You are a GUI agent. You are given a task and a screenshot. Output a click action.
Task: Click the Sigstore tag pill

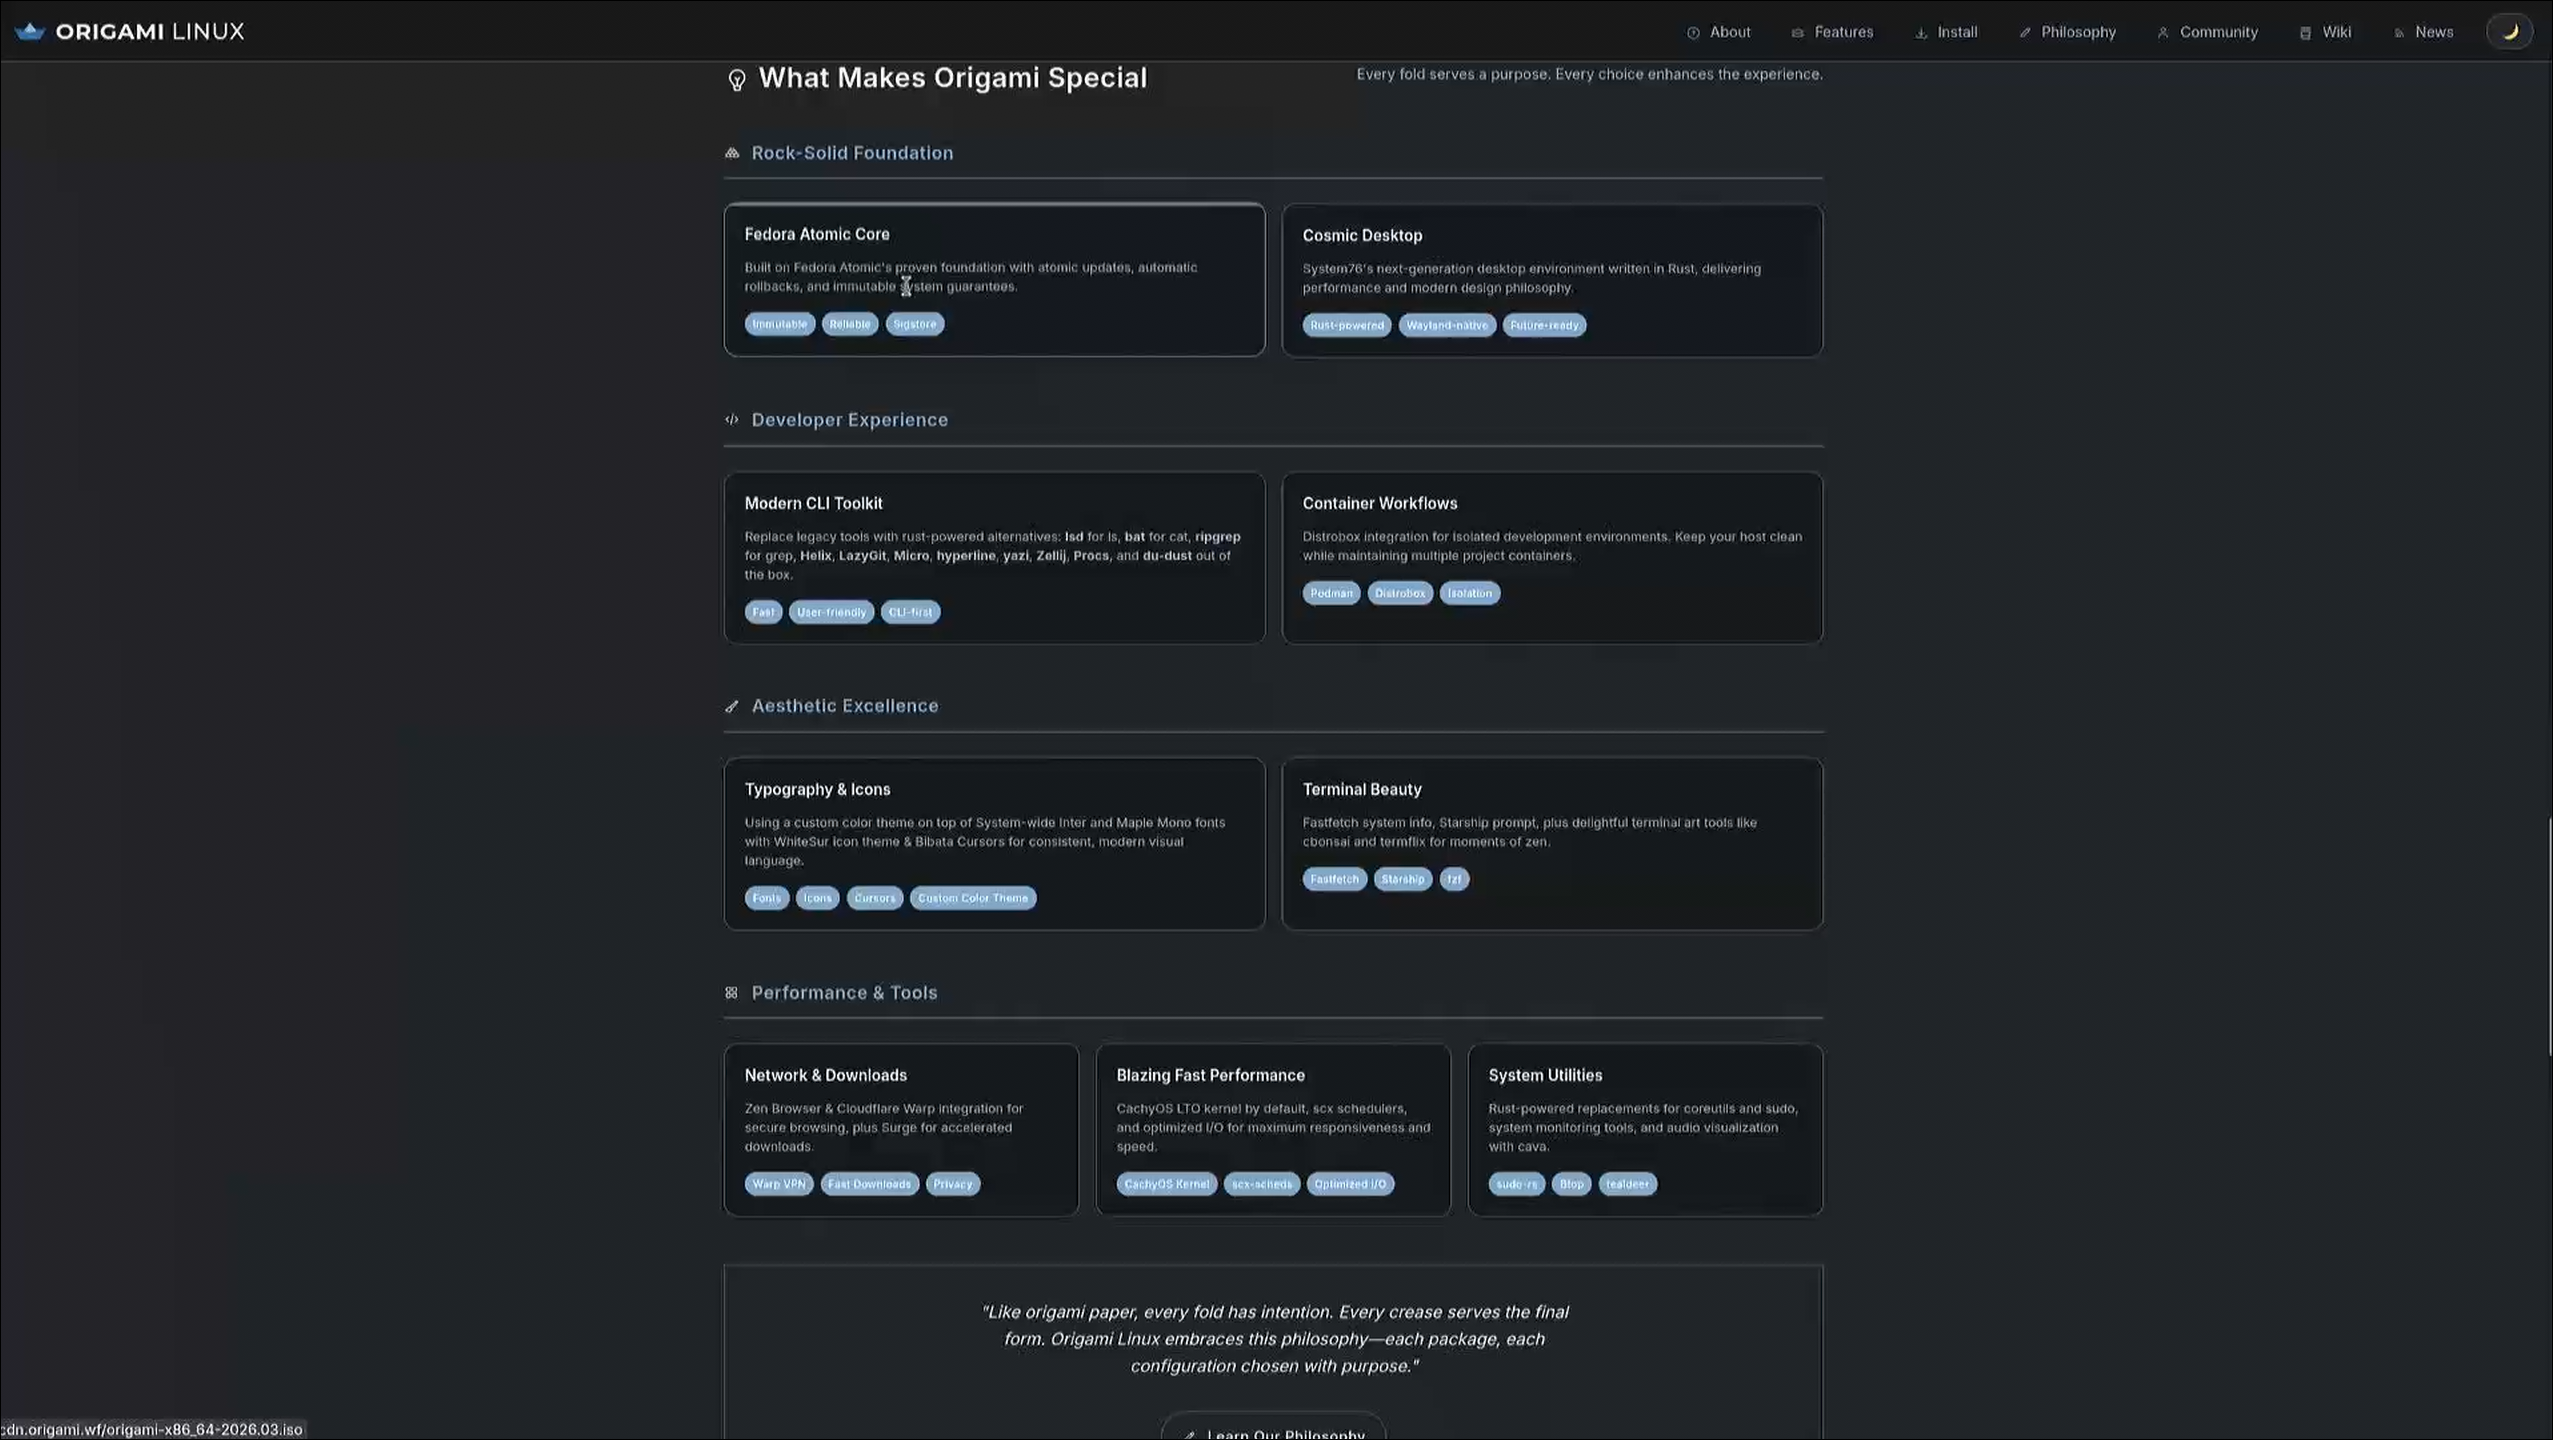click(914, 324)
